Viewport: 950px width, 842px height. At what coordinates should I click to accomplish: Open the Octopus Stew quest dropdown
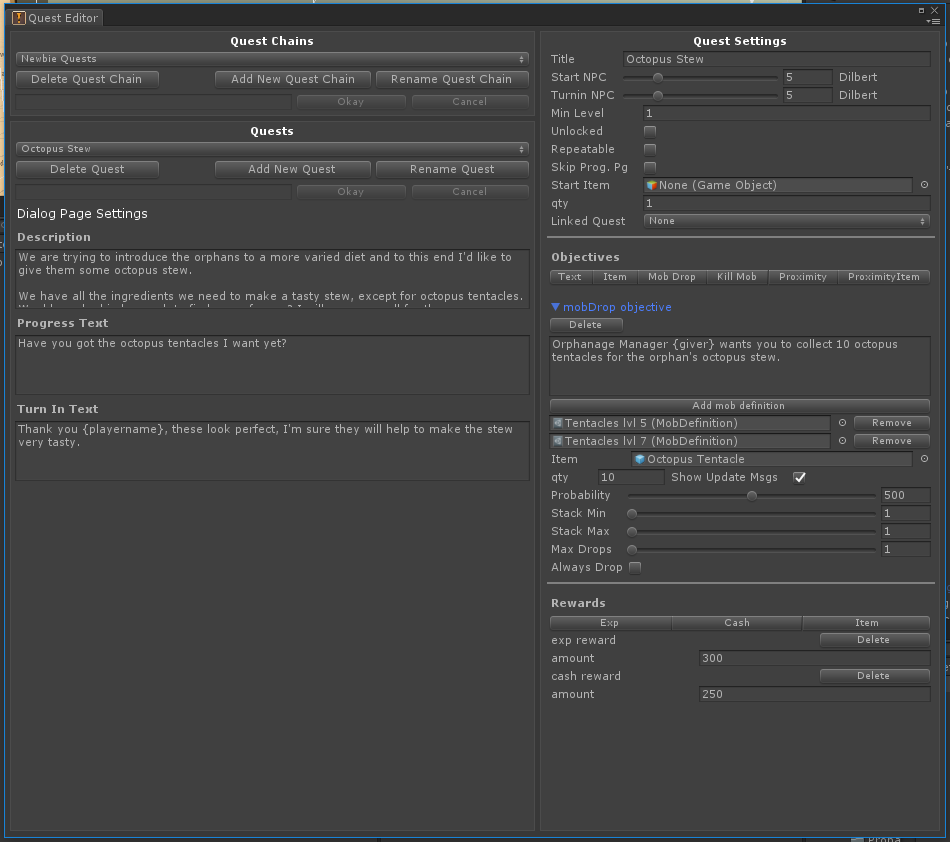click(x=272, y=149)
